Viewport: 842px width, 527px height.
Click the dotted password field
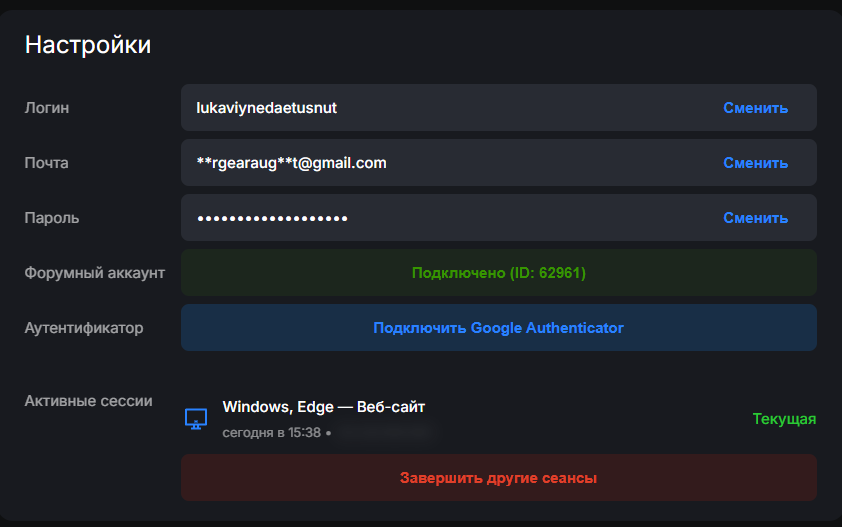pyautogui.click(x=272, y=218)
